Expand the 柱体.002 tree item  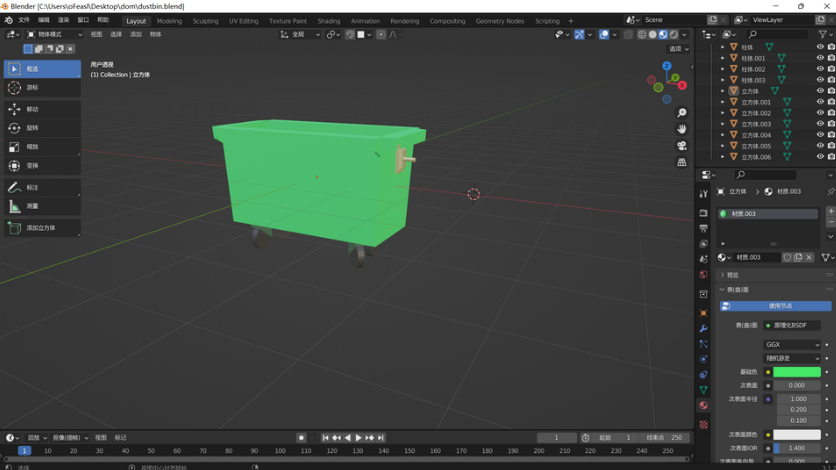[x=723, y=69]
